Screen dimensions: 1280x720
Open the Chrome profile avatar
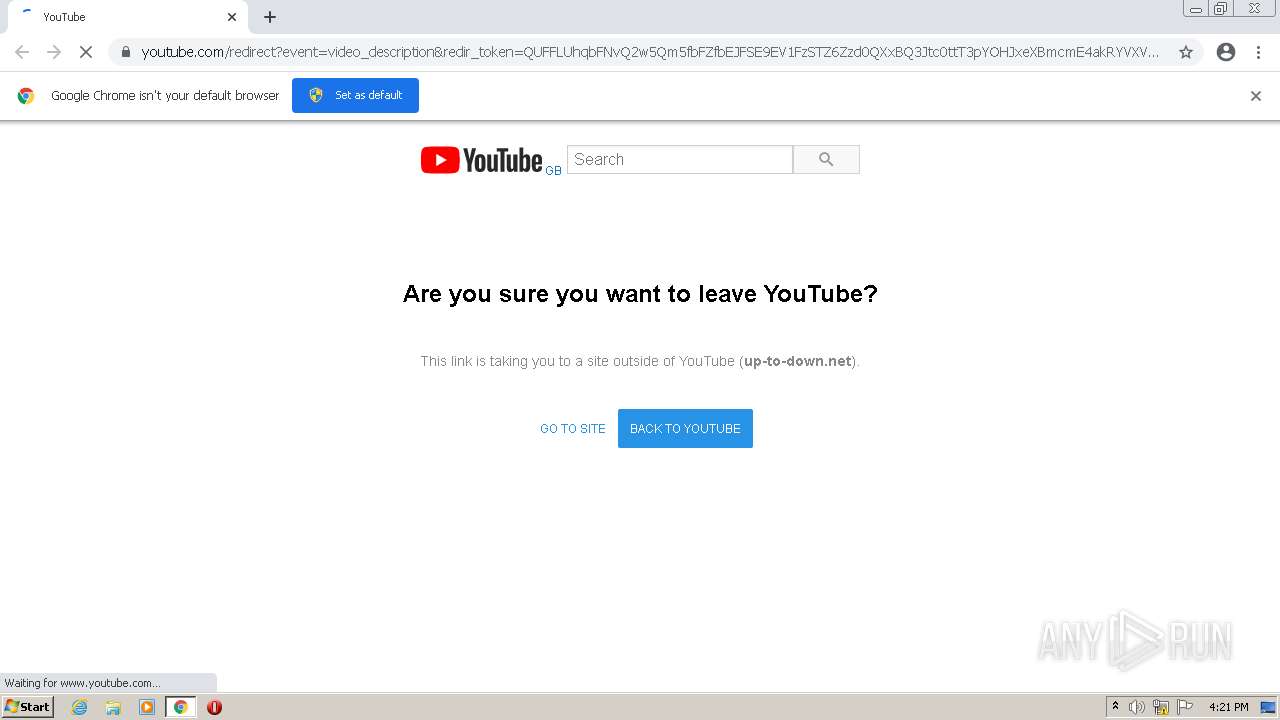[1226, 52]
